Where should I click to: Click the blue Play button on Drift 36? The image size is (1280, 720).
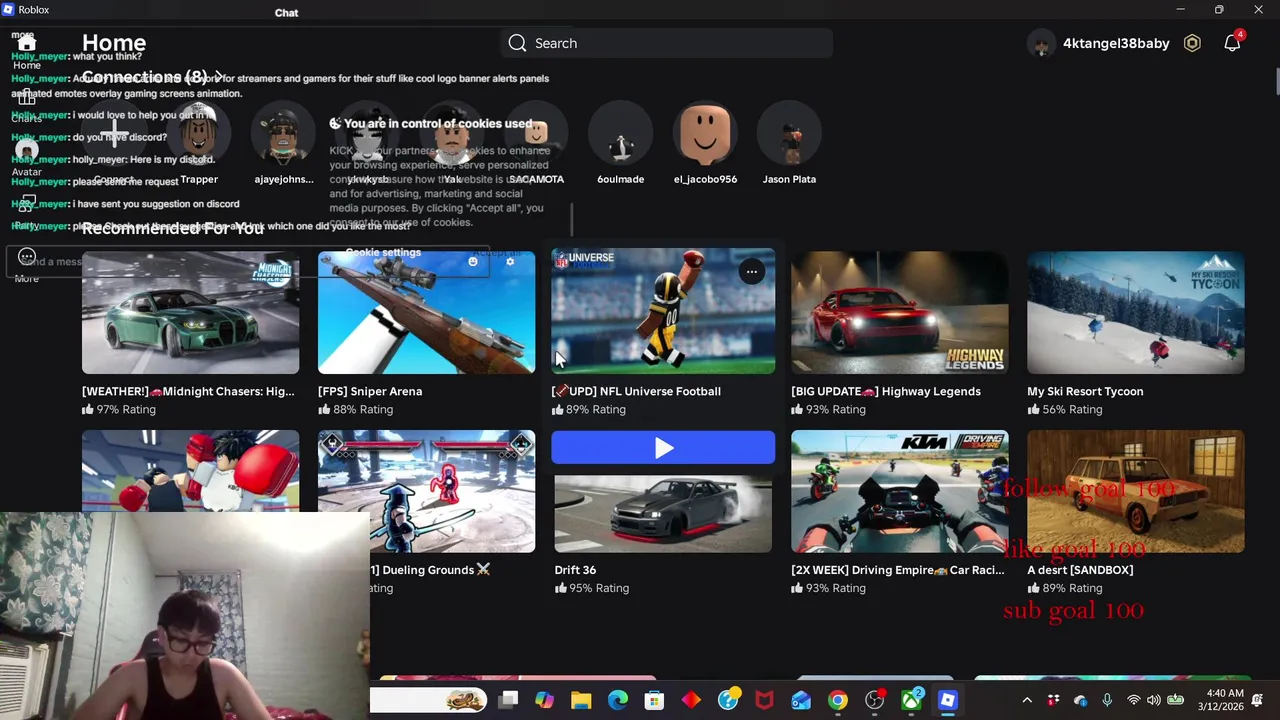tap(663, 448)
